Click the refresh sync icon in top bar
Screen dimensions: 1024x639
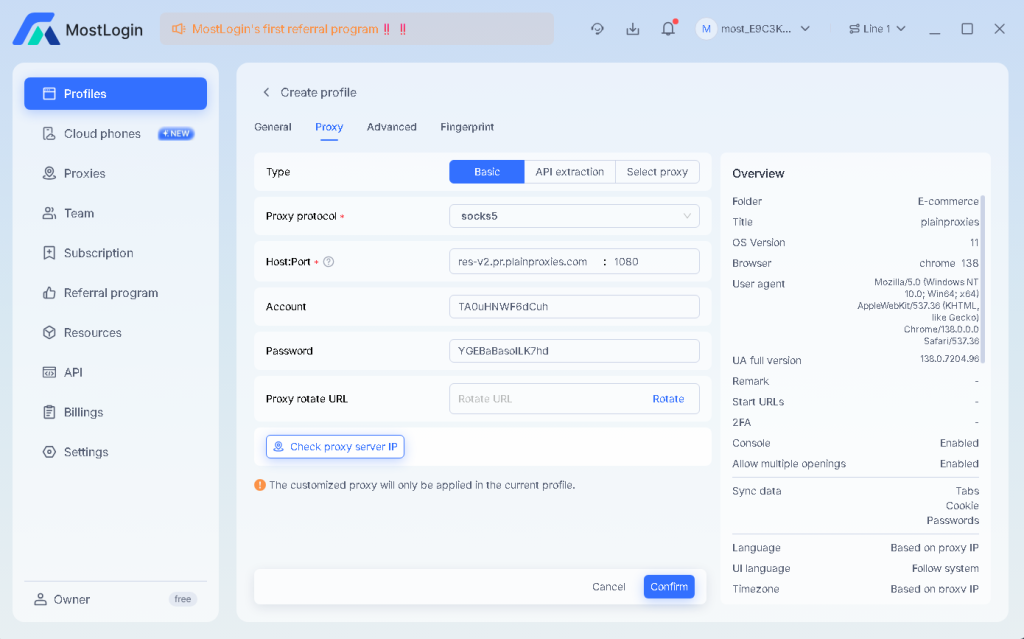click(x=597, y=29)
